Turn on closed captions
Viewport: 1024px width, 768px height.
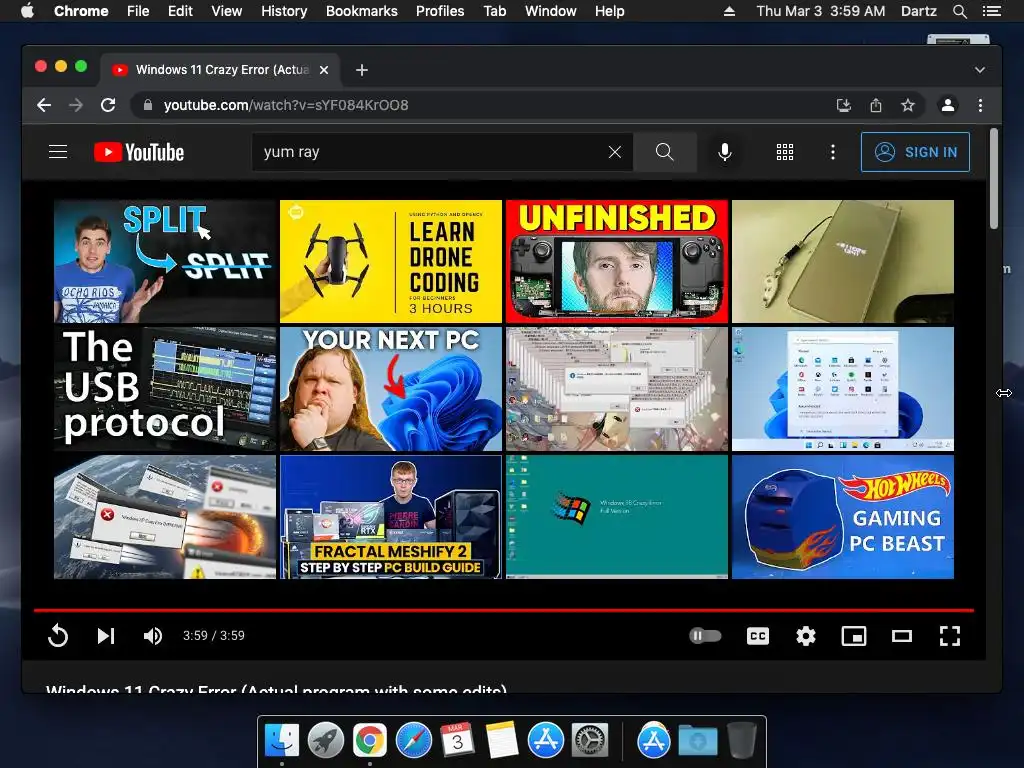[x=758, y=635]
